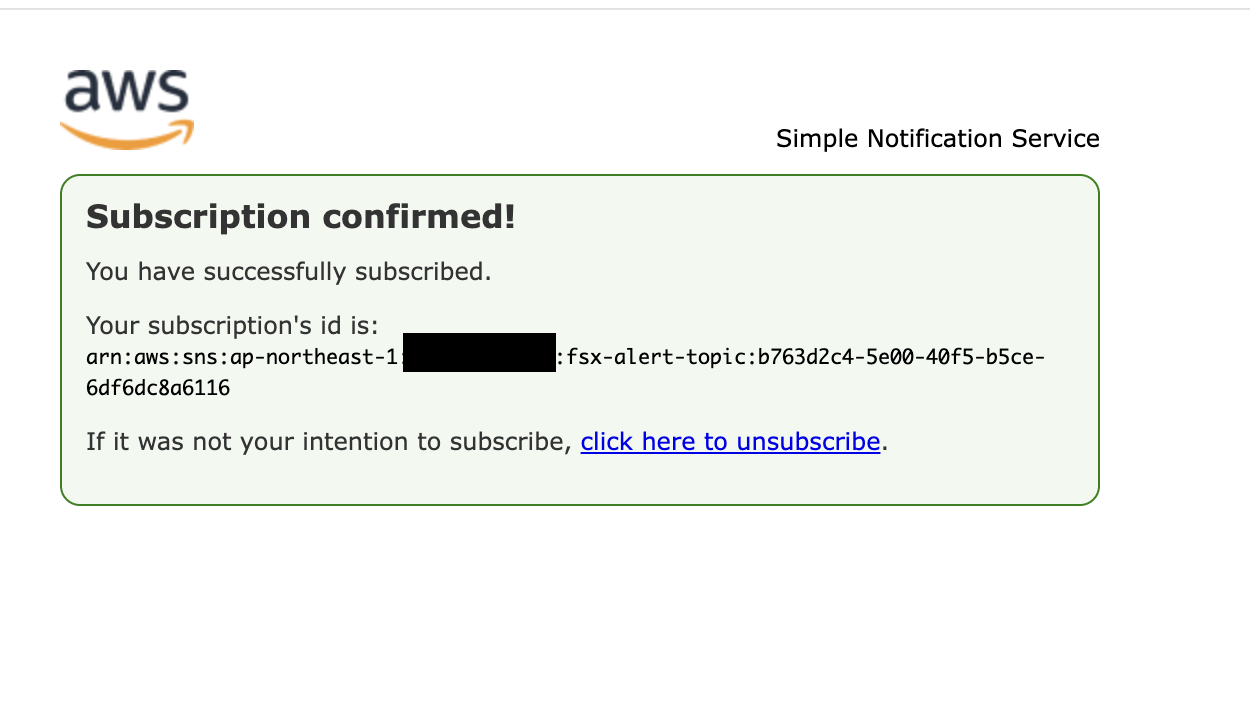This screenshot has height=712, width=1250.
Task: Follow the "click here to unsubscribe" link
Action: point(730,442)
